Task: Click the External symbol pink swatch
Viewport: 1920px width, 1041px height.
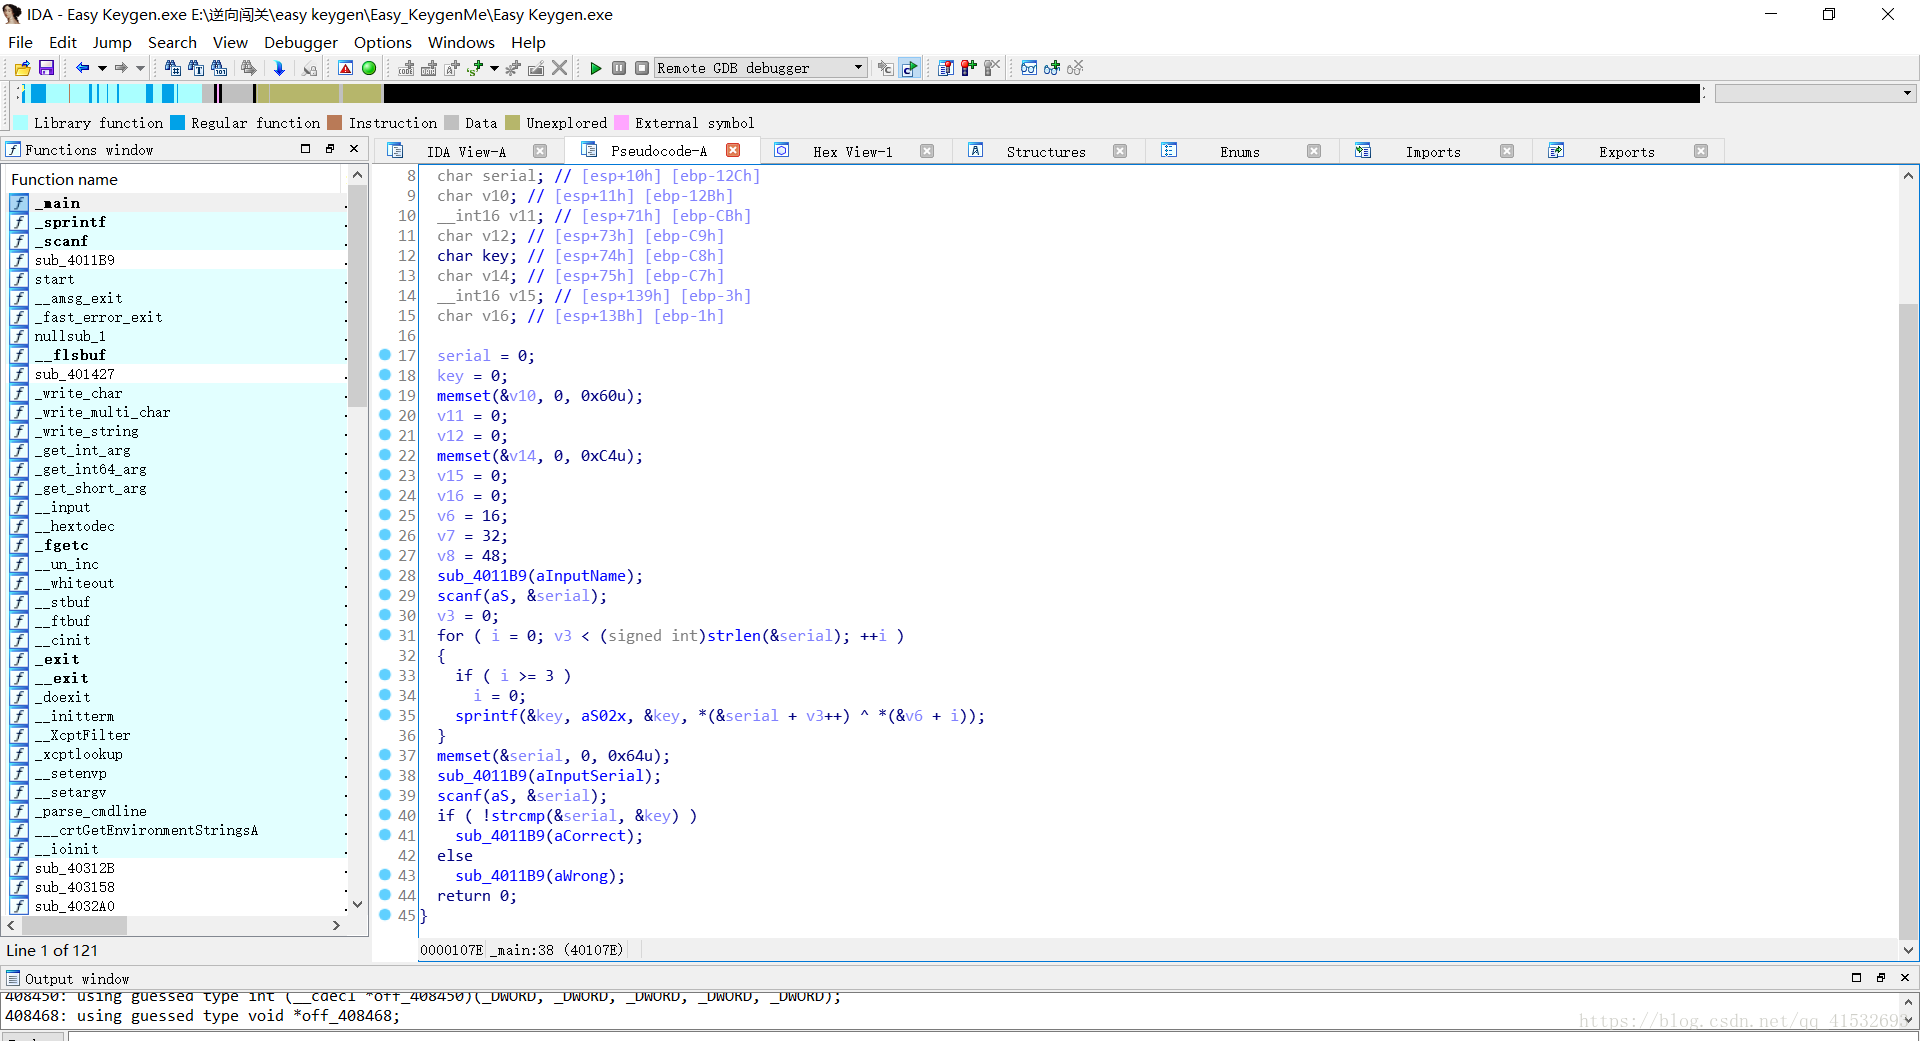Action: (622, 123)
